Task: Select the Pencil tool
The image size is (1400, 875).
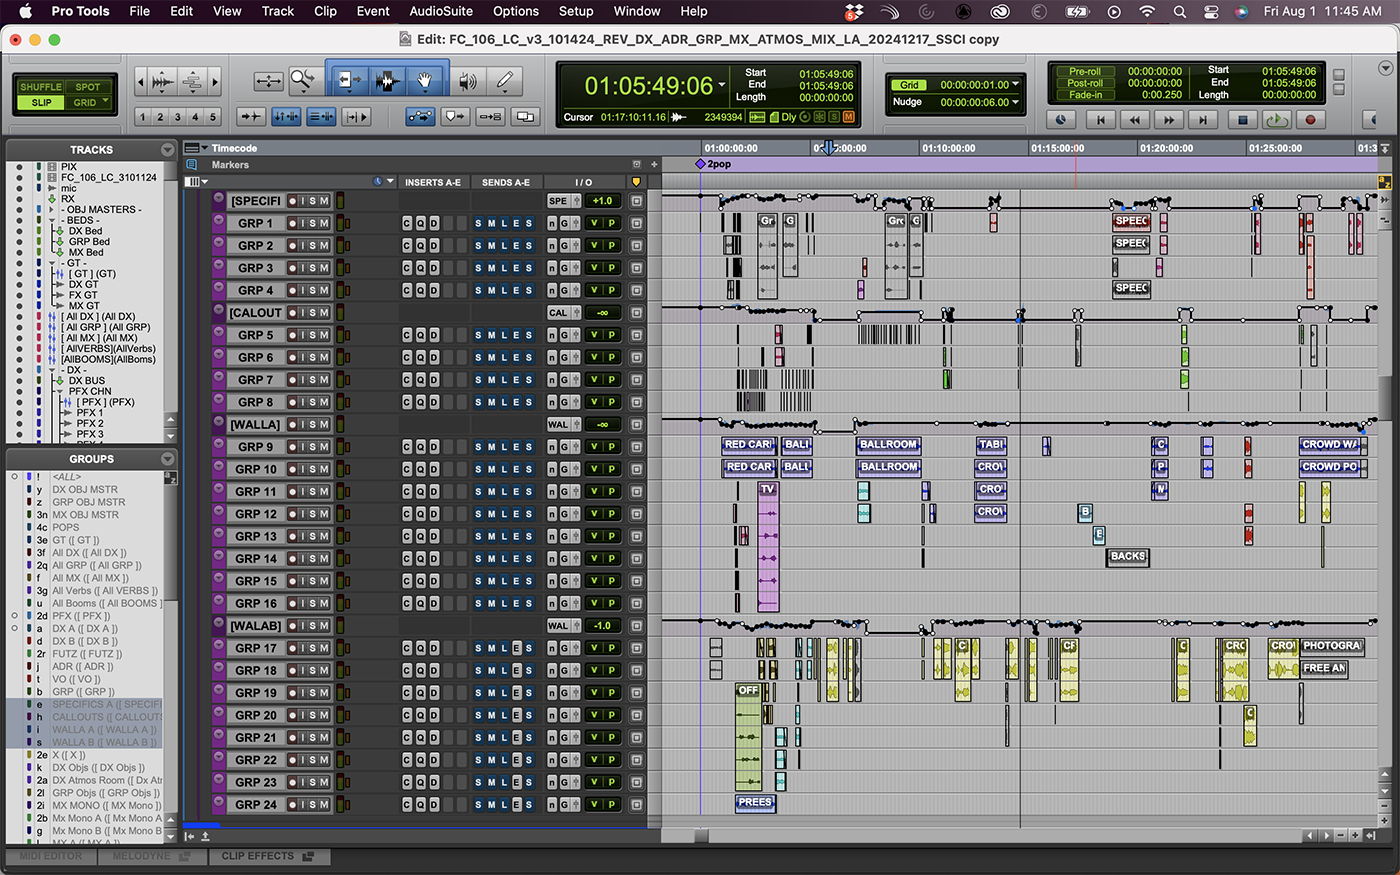Action: (506, 81)
